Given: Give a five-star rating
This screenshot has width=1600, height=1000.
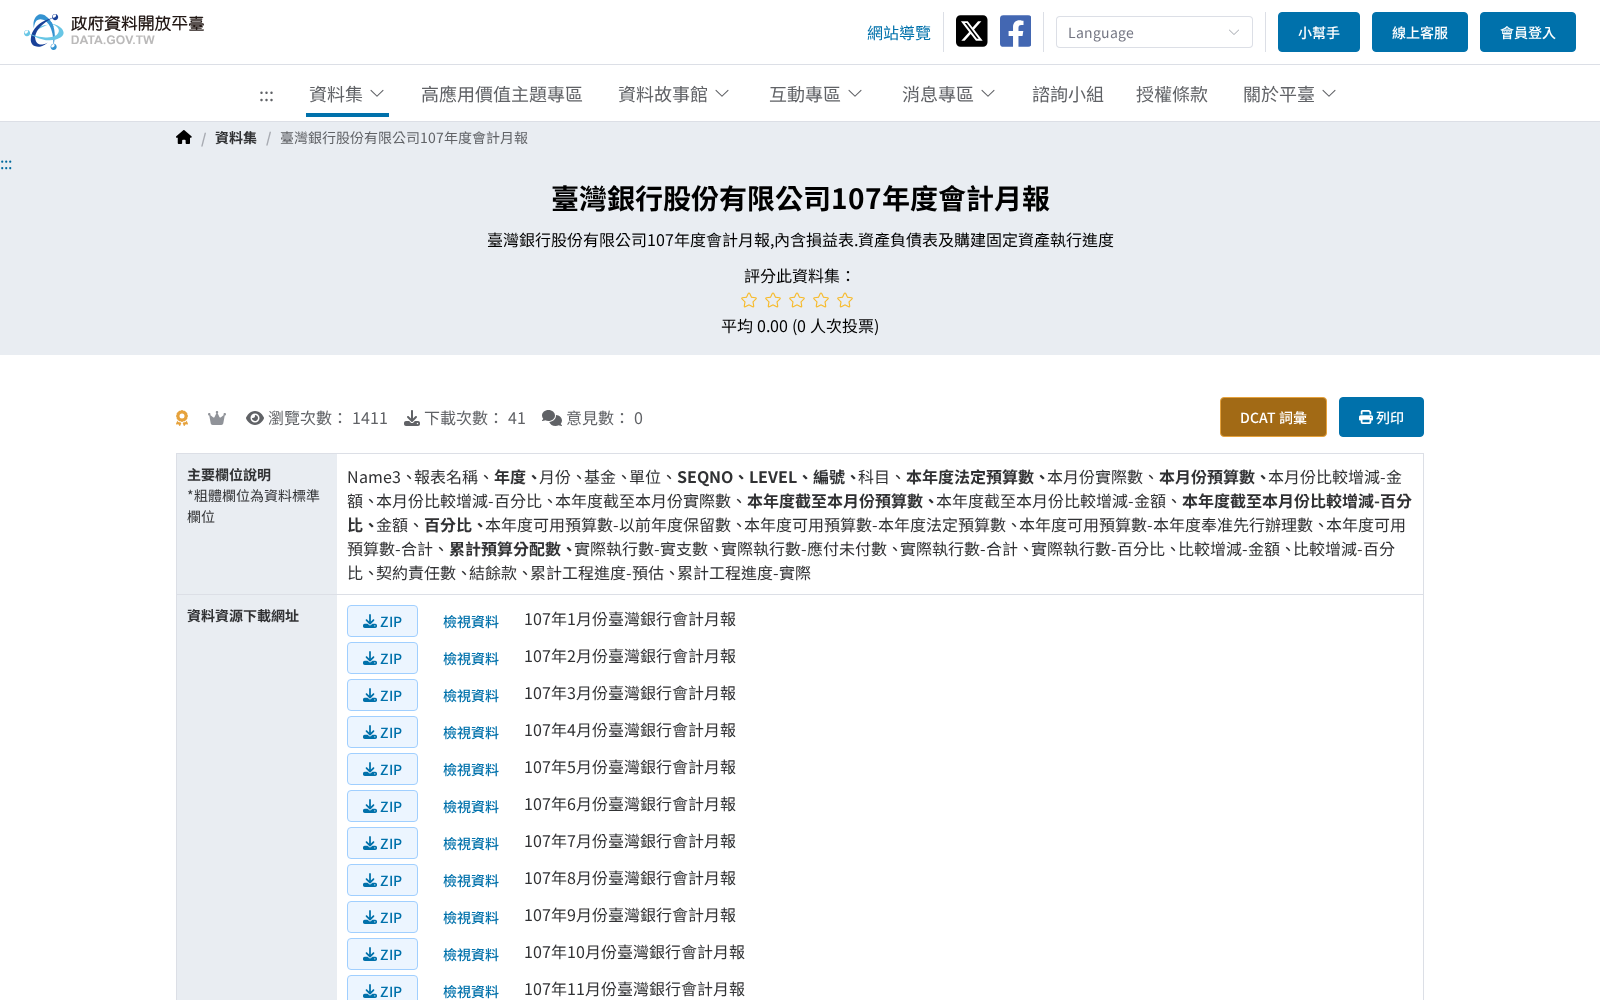Looking at the screenshot, I should (845, 300).
